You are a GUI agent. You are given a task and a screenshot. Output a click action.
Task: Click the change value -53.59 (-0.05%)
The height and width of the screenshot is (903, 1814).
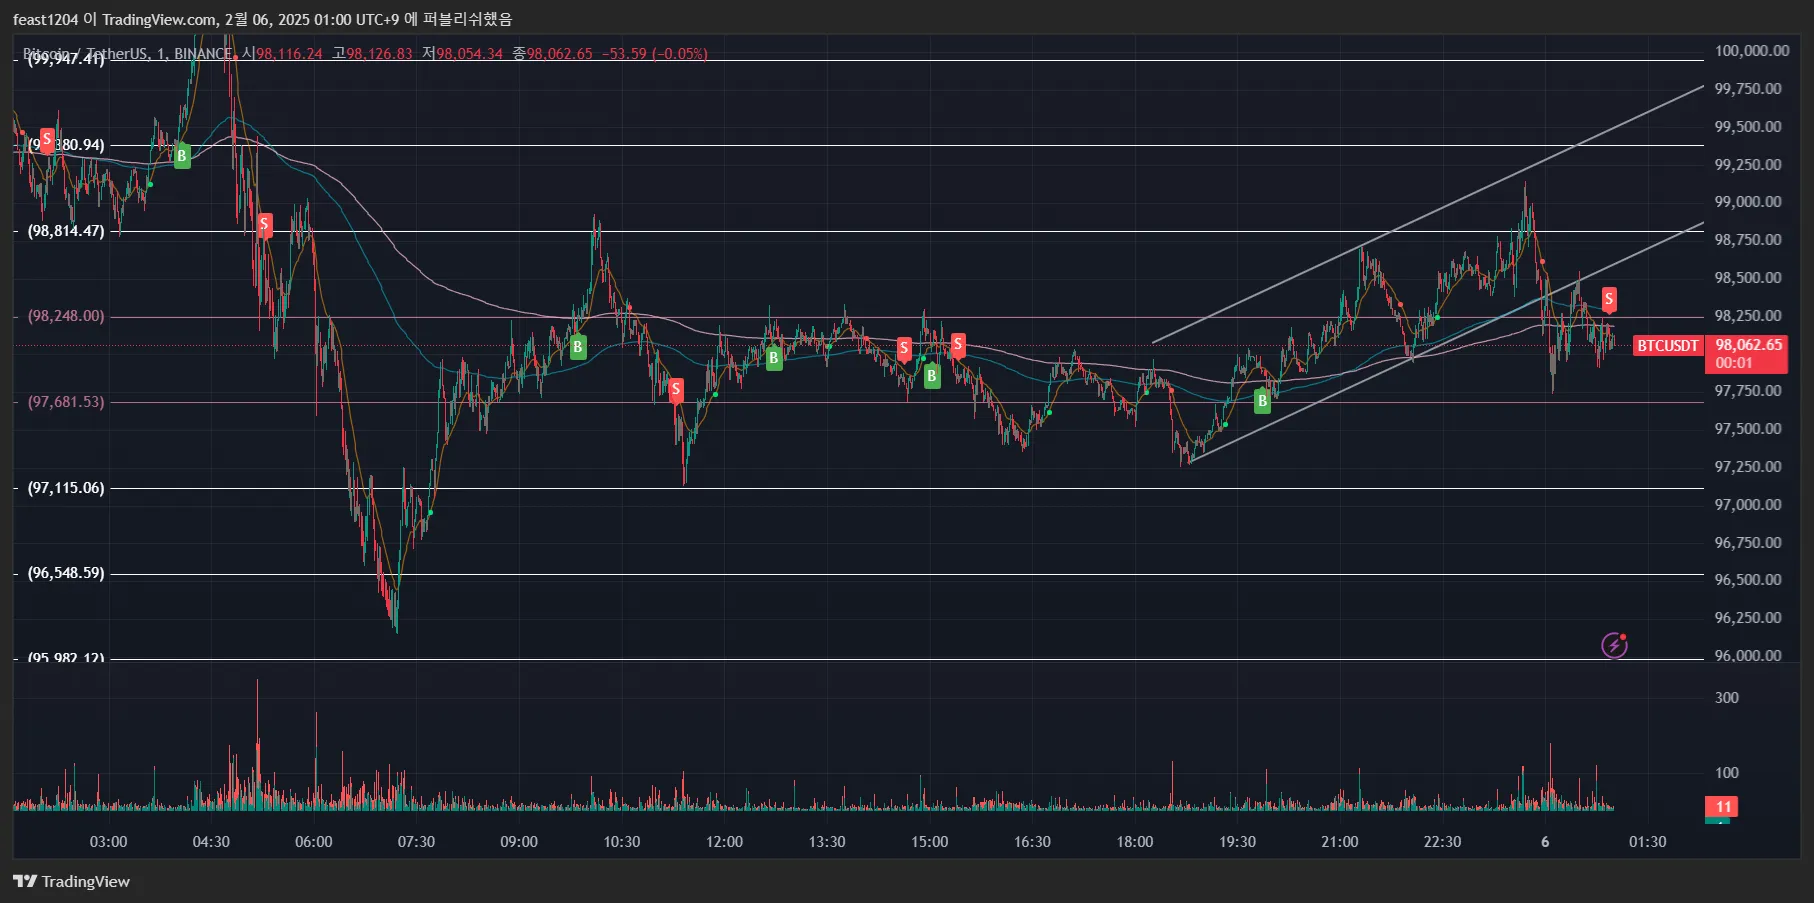tap(655, 53)
